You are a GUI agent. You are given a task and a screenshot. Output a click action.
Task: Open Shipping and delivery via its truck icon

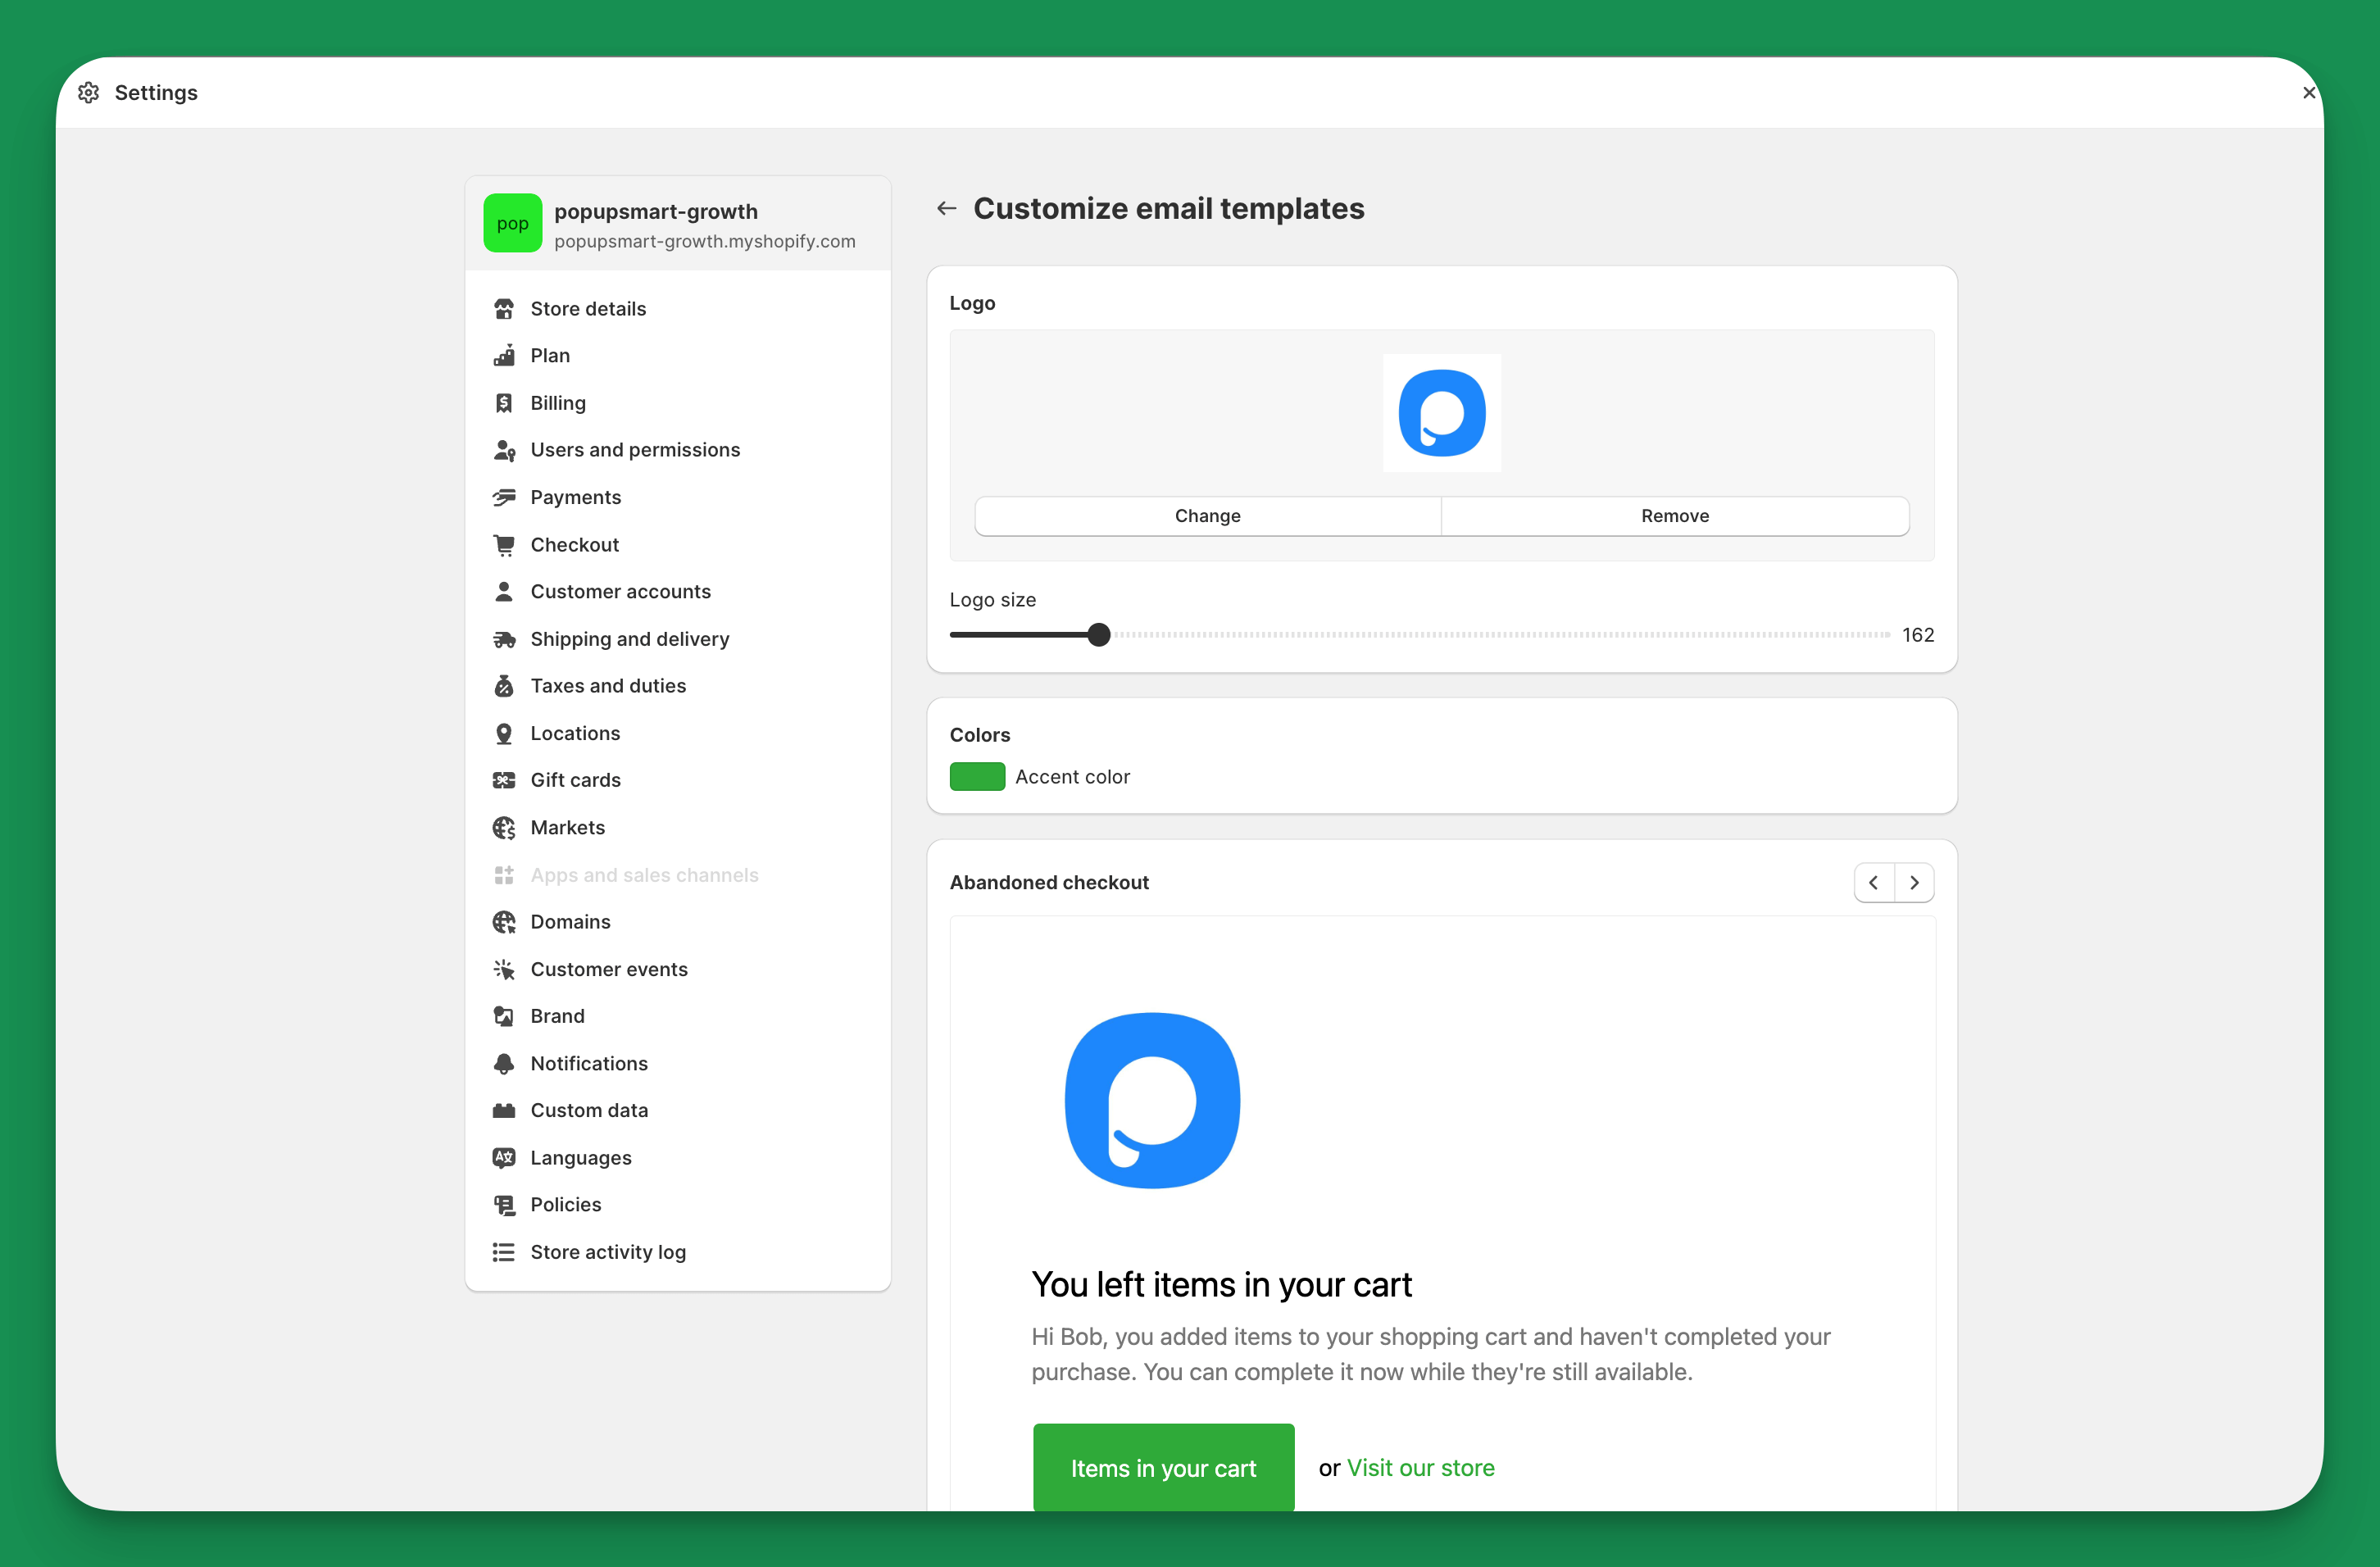(x=505, y=638)
